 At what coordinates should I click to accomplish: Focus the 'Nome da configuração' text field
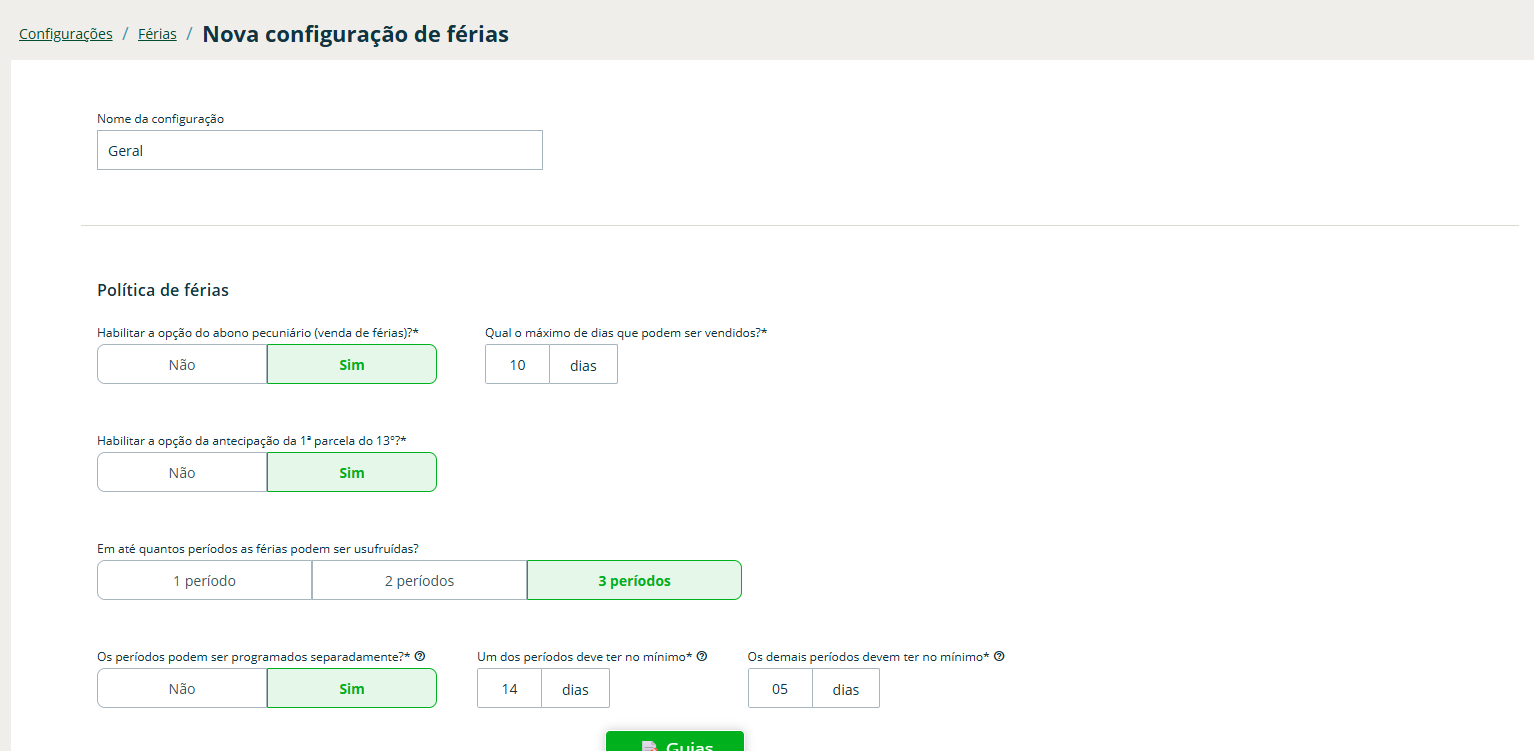[319, 151]
